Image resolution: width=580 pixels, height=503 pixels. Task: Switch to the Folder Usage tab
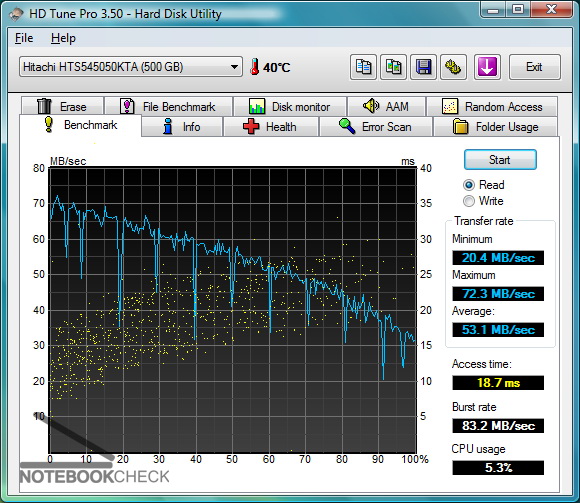point(495,127)
